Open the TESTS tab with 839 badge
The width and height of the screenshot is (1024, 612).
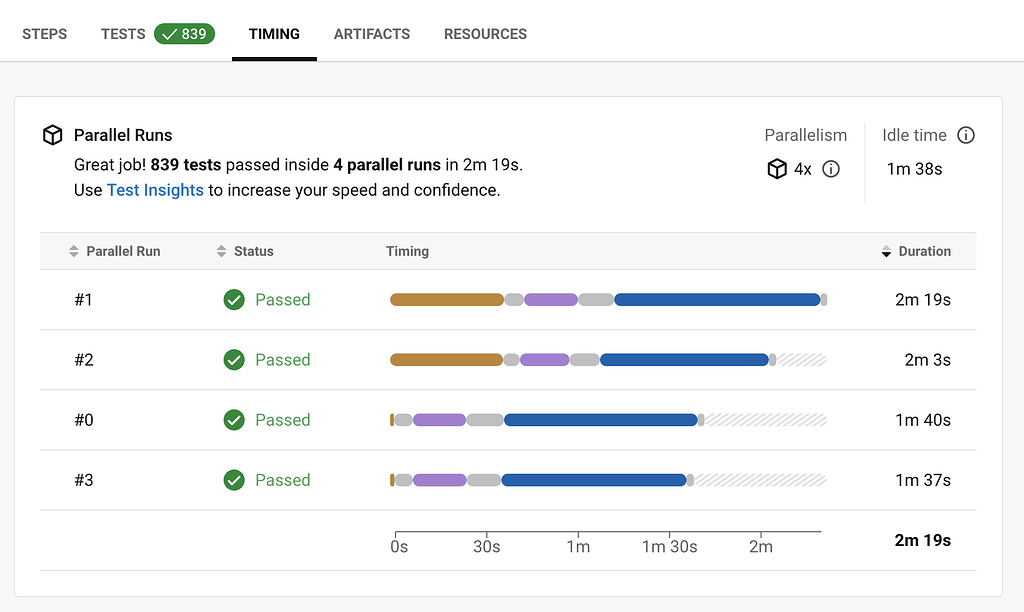[x=157, y=34]
